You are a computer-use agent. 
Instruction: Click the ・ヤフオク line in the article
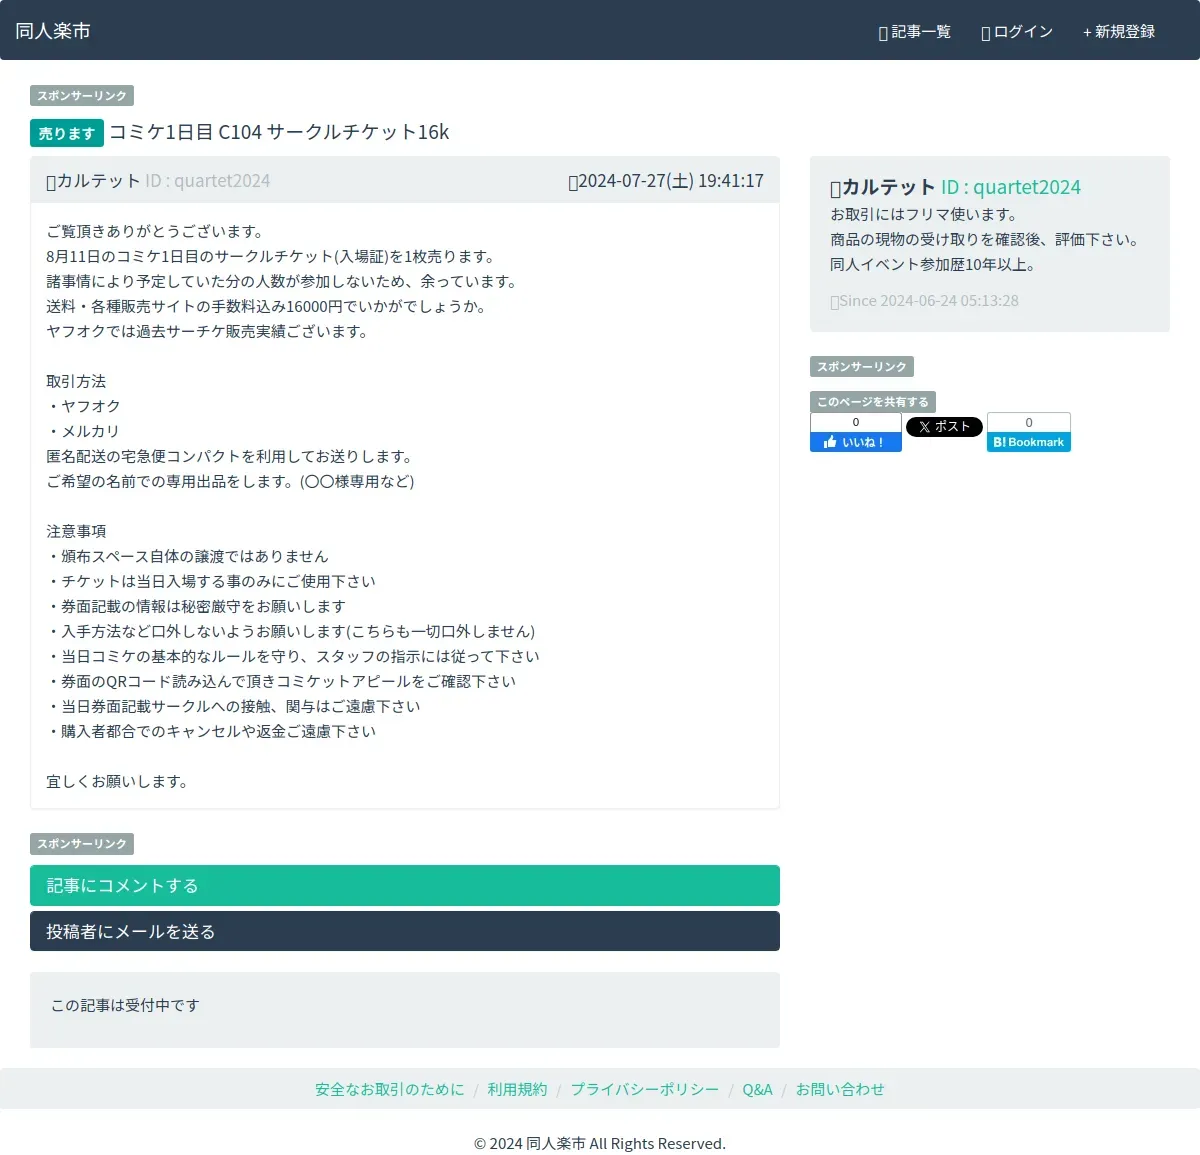point(83,407)
